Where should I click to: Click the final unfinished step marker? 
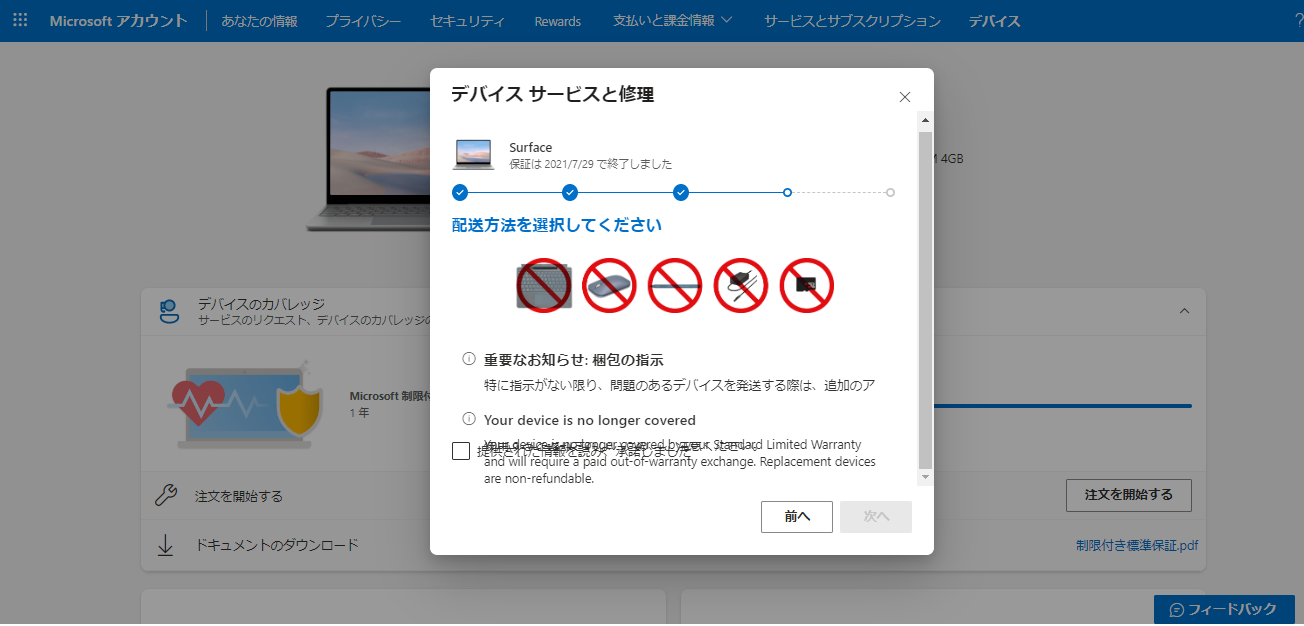tap(890, 192)
